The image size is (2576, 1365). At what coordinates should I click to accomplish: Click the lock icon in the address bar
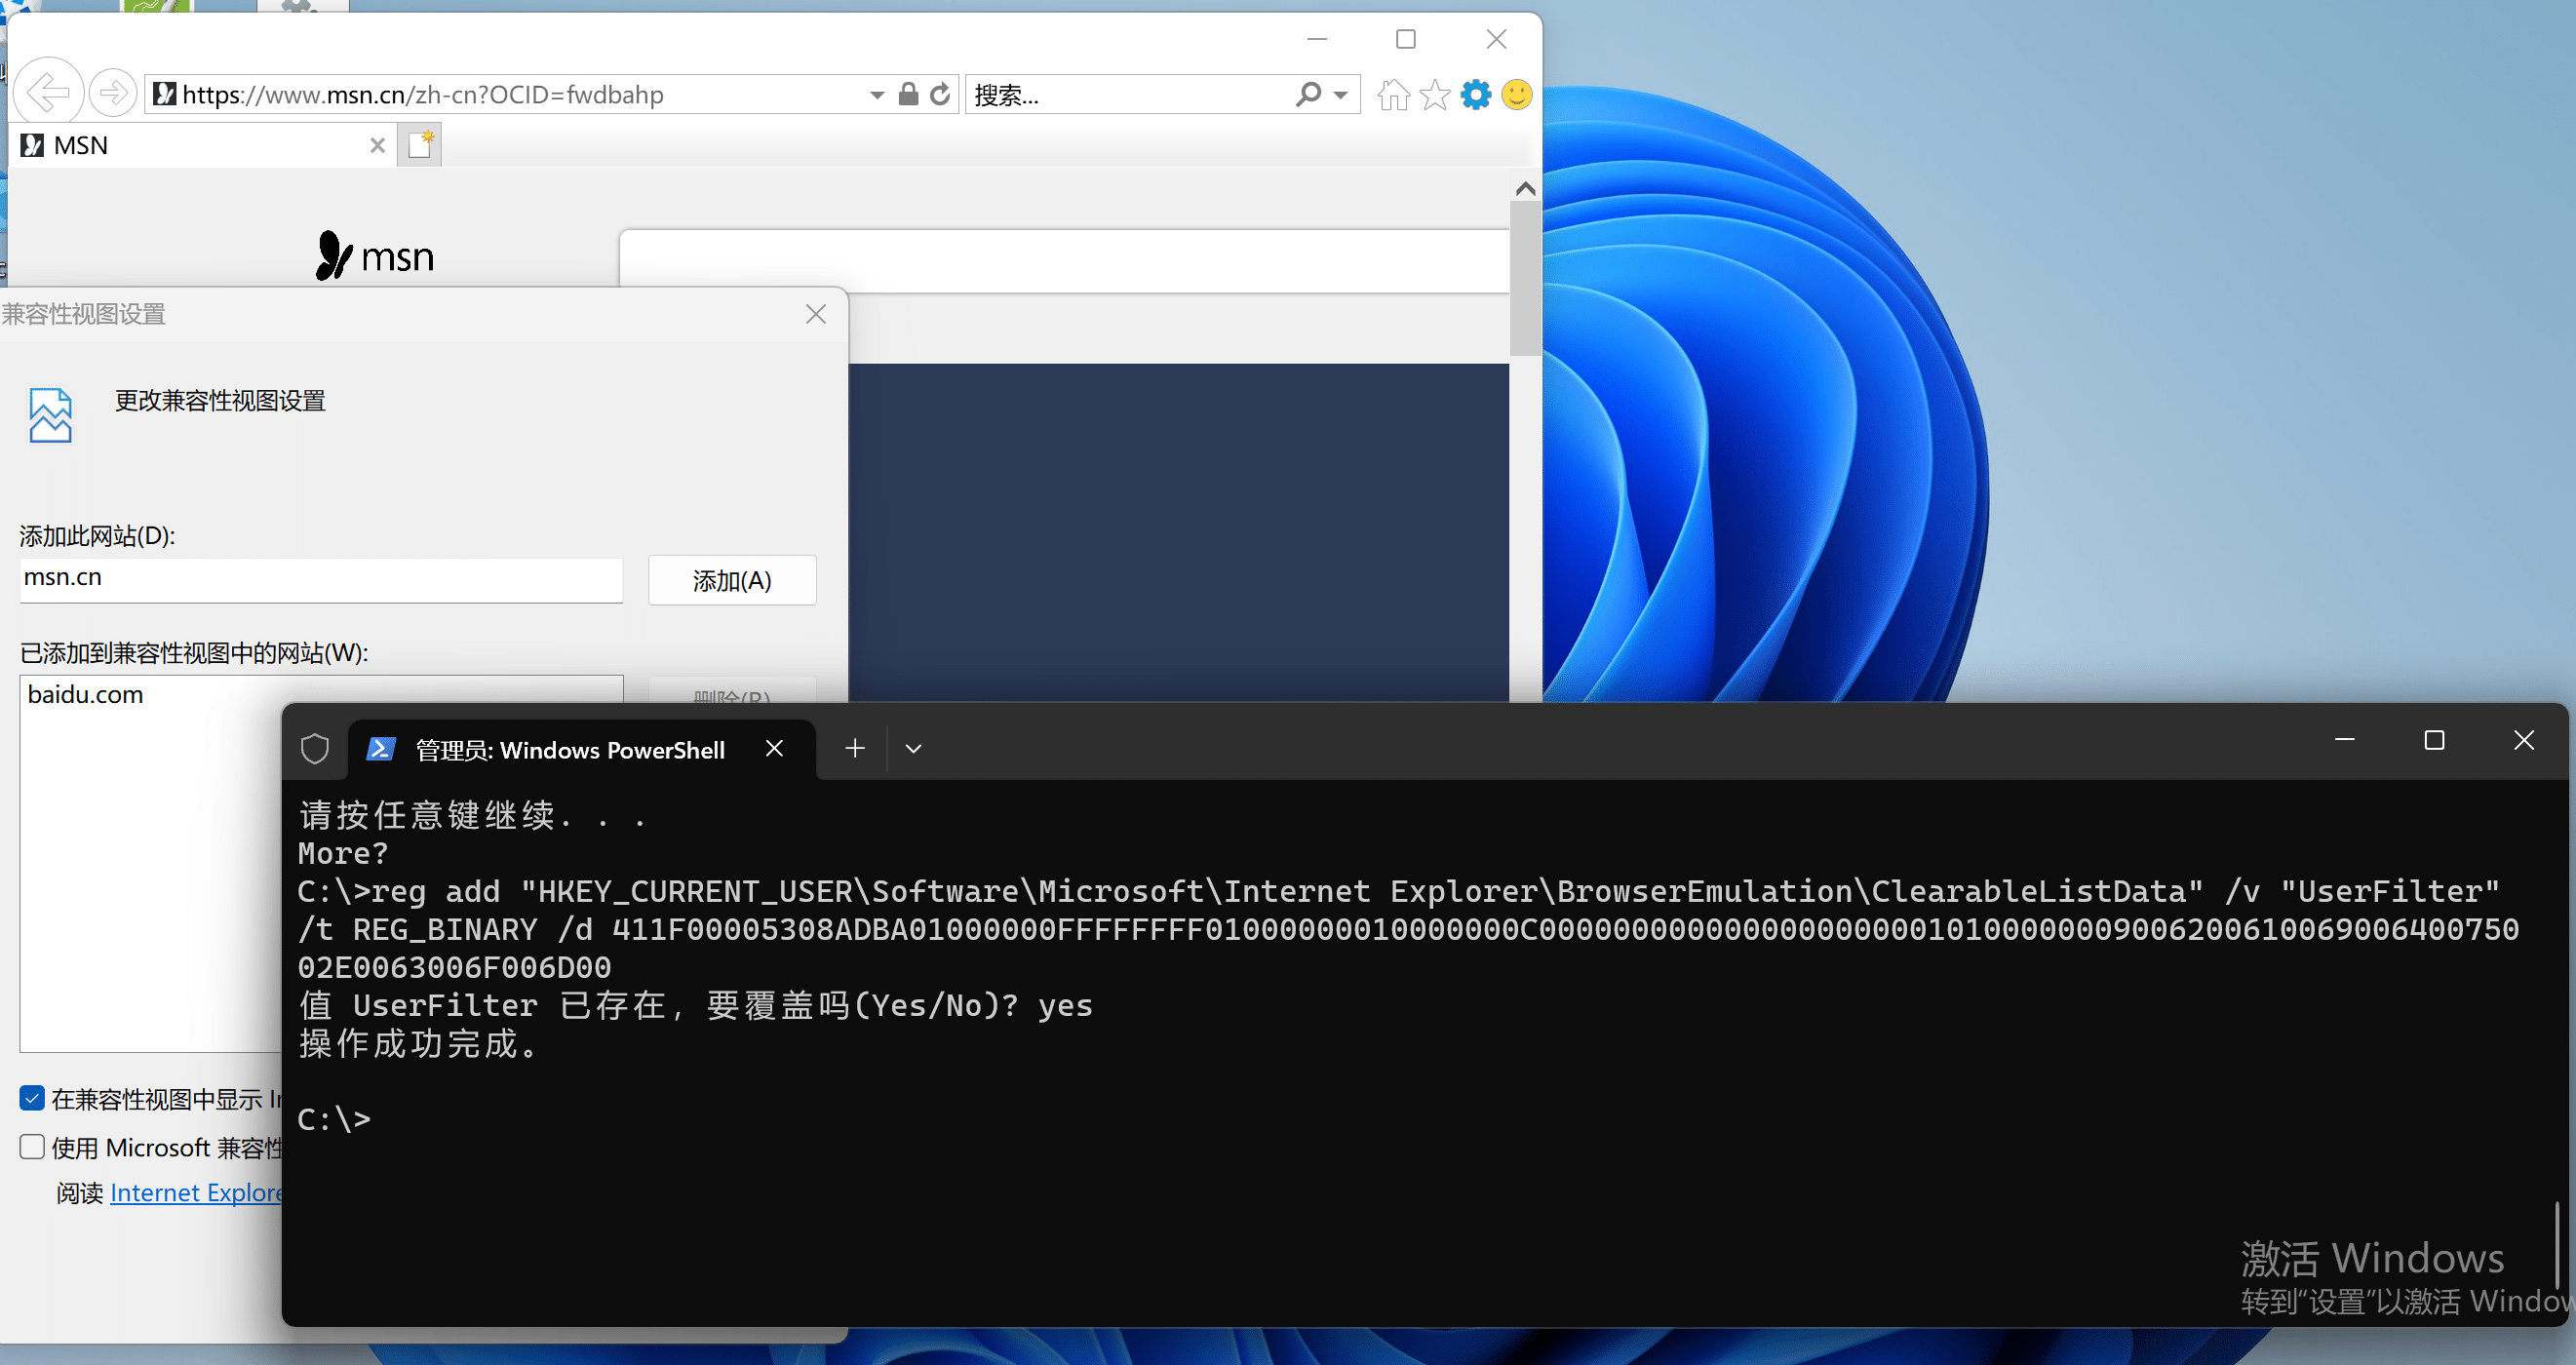[x=907, y=94]
